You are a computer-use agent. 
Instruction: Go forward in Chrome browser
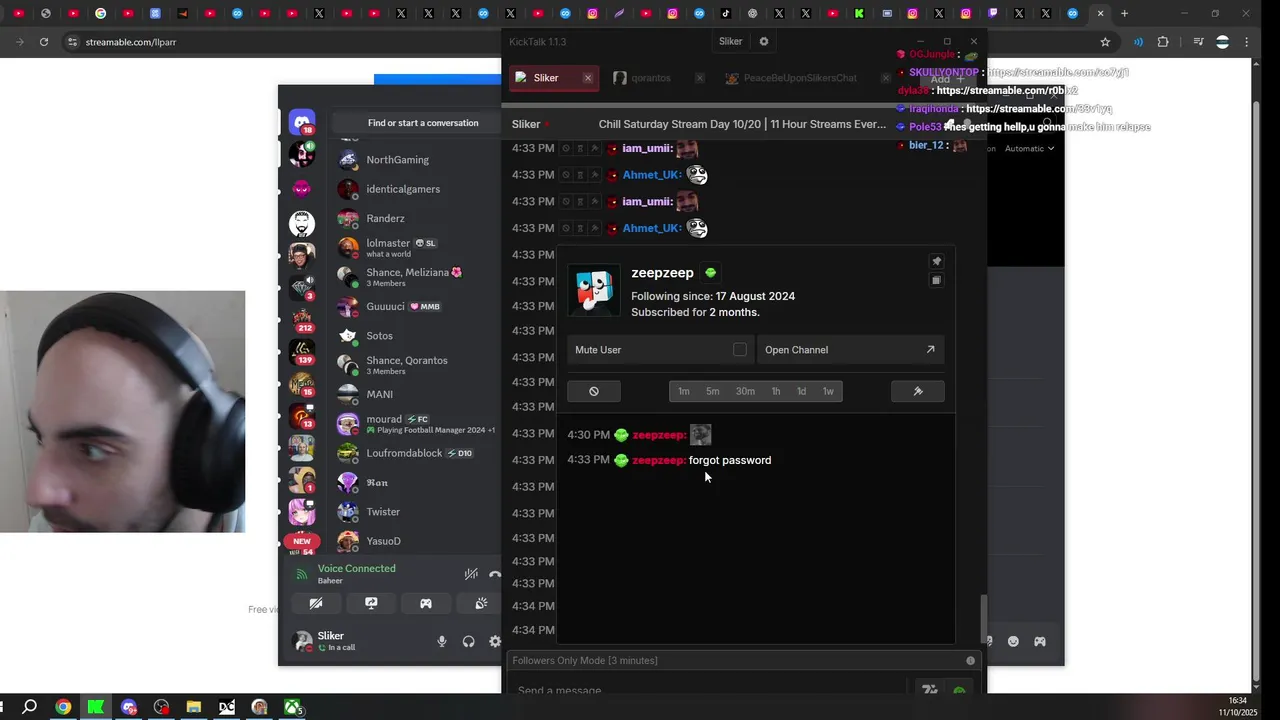(20, 42)
